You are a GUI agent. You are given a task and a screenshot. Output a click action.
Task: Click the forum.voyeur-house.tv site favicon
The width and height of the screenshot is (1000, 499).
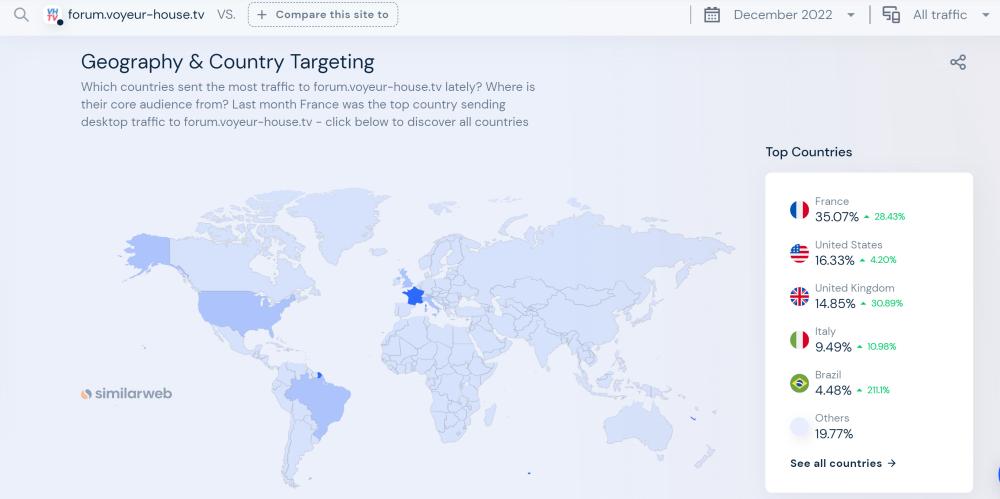point(54,15)
